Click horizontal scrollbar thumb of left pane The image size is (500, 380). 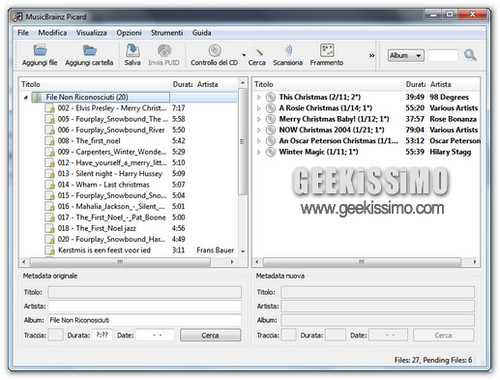[120, 262]
